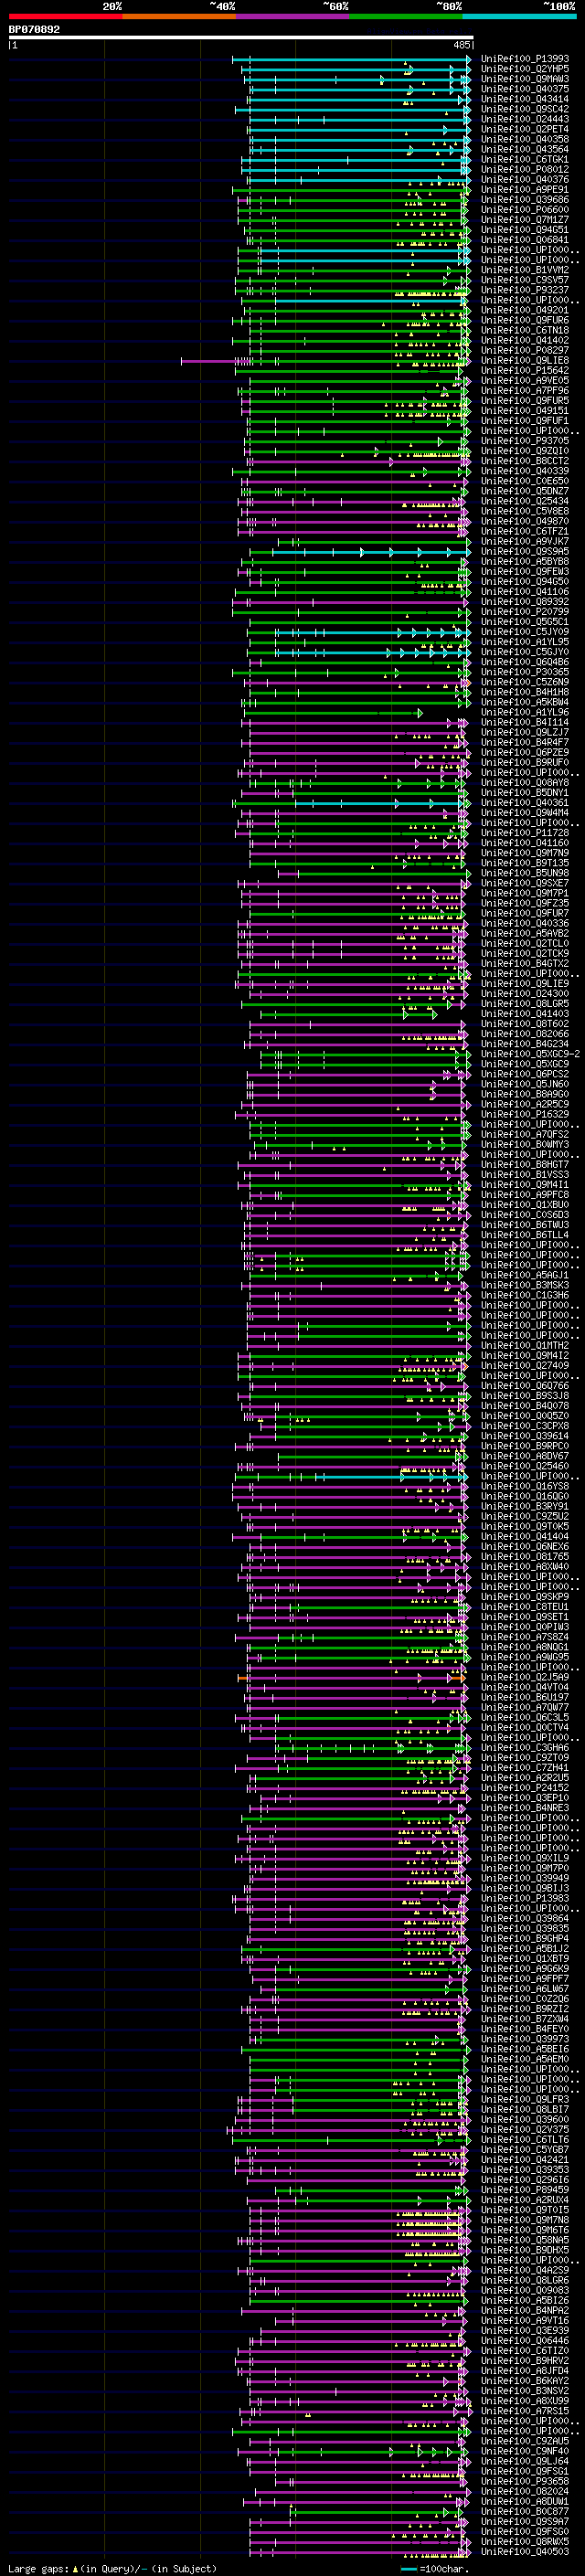The height and width of the screenshot is (2576, 585).
Task: Click the cyan alignment bar for Q9S9A5
Action: [x=370, y=552]
